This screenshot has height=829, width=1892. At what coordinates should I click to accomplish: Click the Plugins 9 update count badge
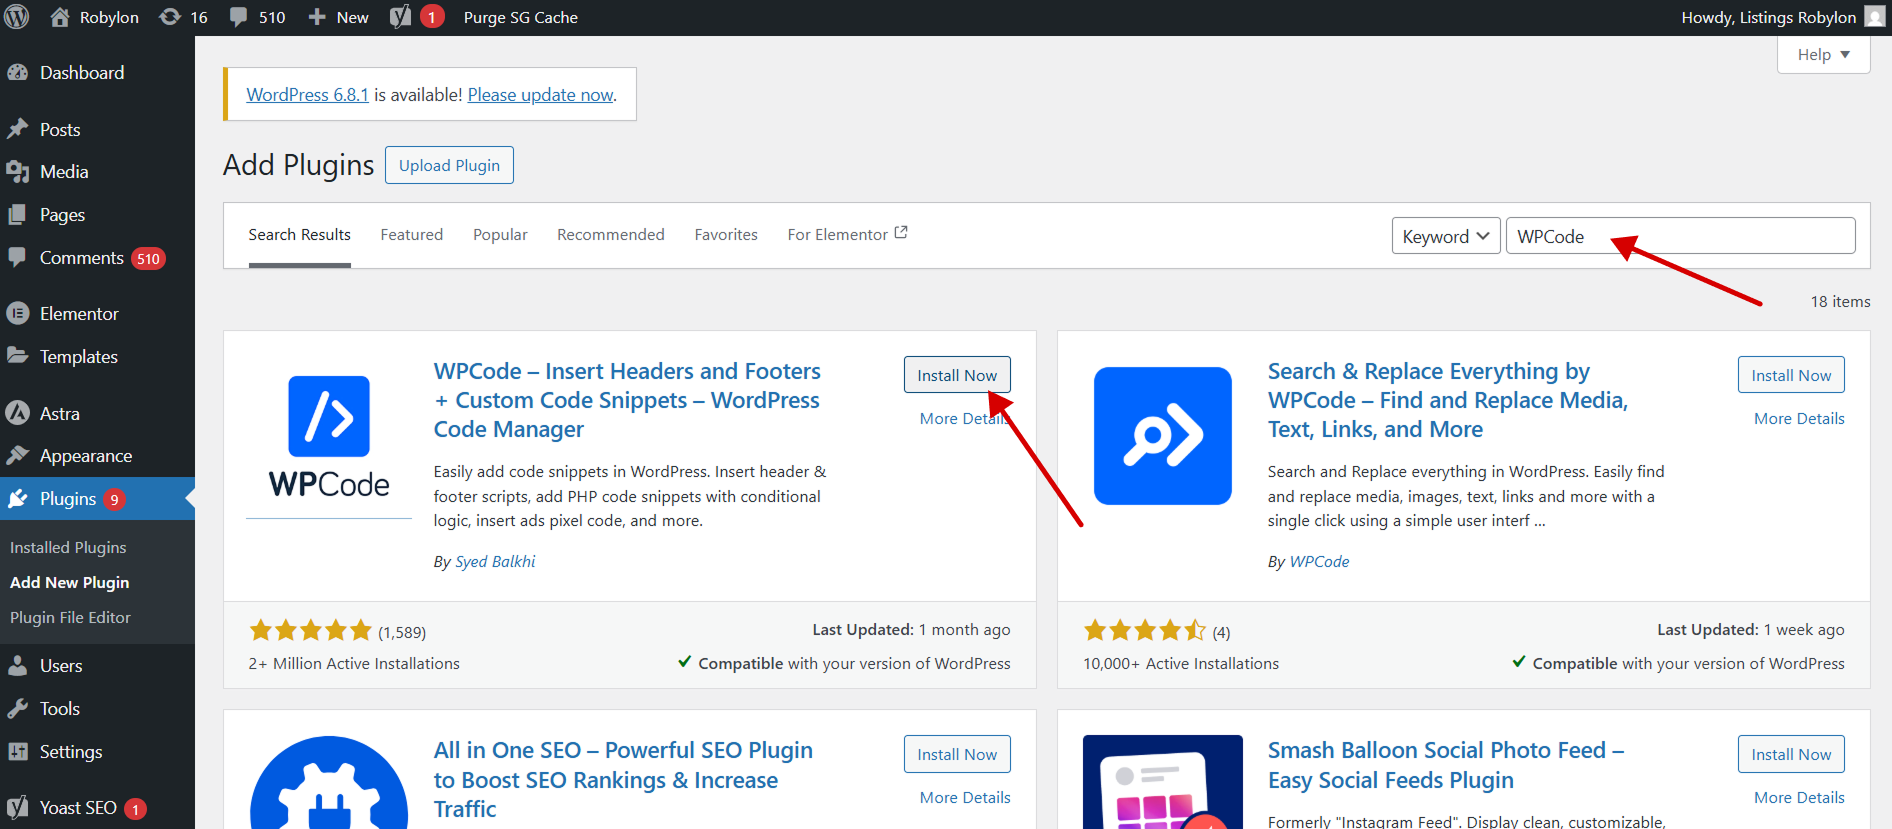point(114,499)
